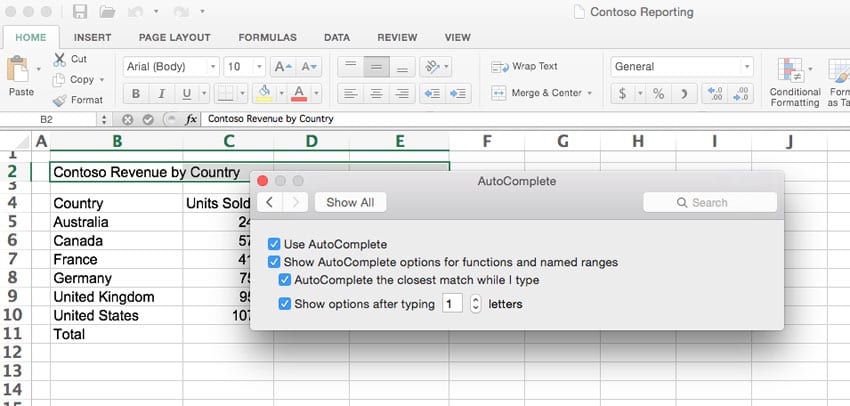Uncheck the Use AutoComplete checkbox
Image resolution: width=850 pixels, height=406 pixels.
click(x=274, y=244)
